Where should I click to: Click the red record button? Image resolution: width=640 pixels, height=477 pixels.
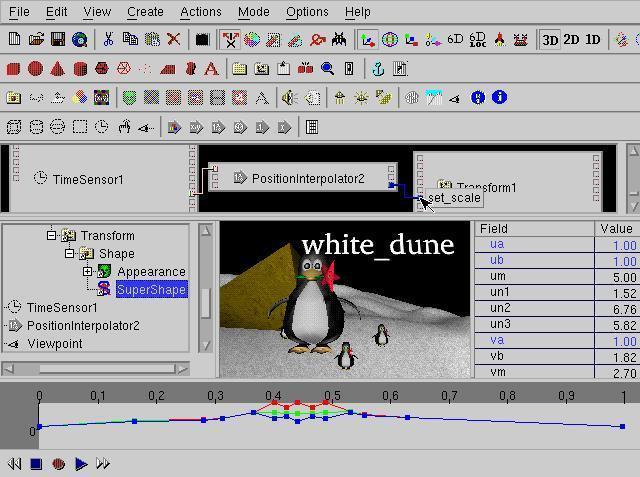59,464
